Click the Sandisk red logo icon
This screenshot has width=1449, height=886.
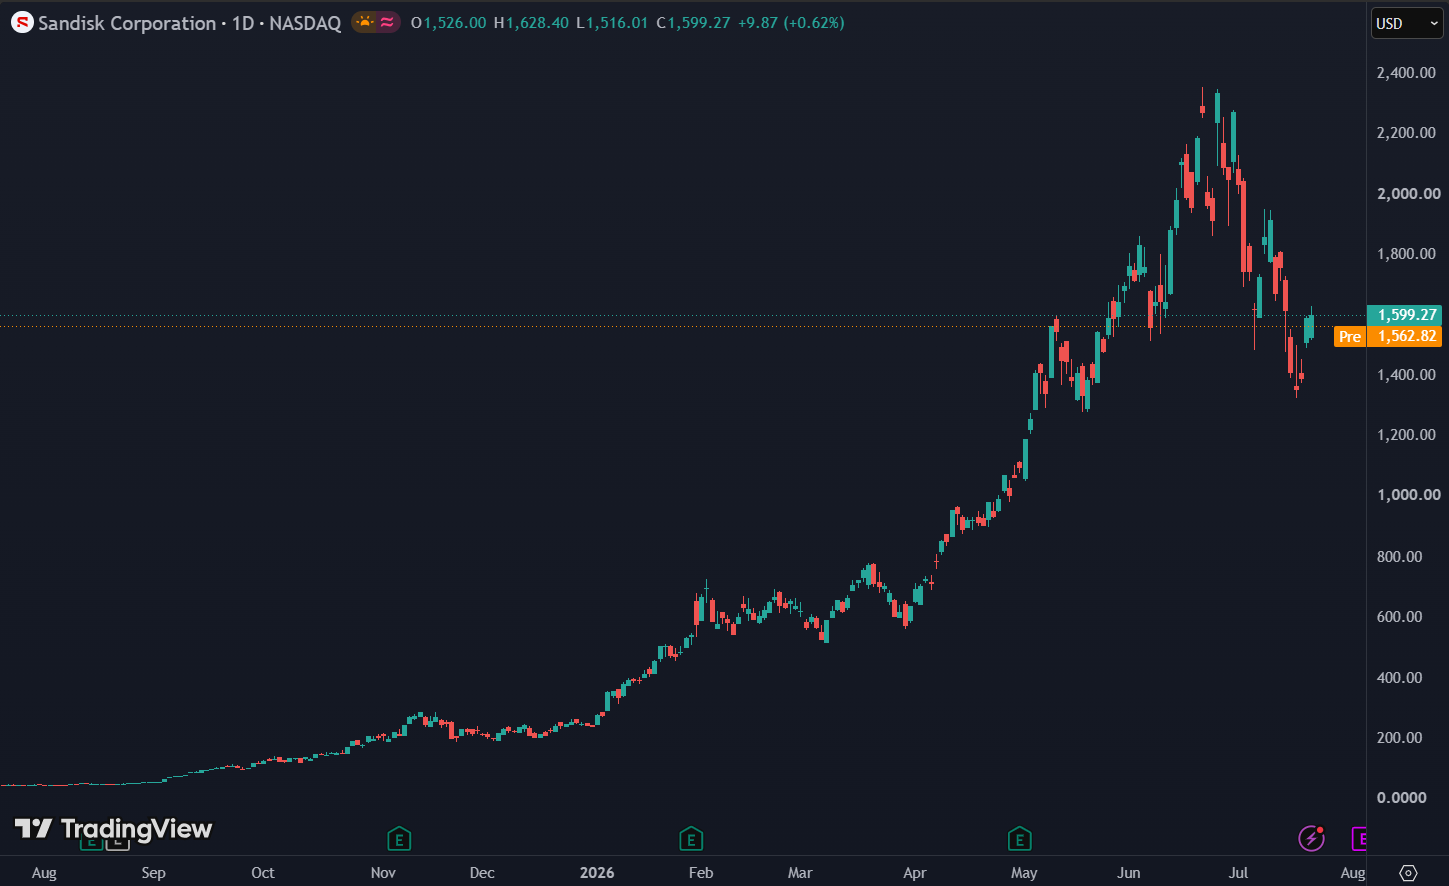[22, 22]
